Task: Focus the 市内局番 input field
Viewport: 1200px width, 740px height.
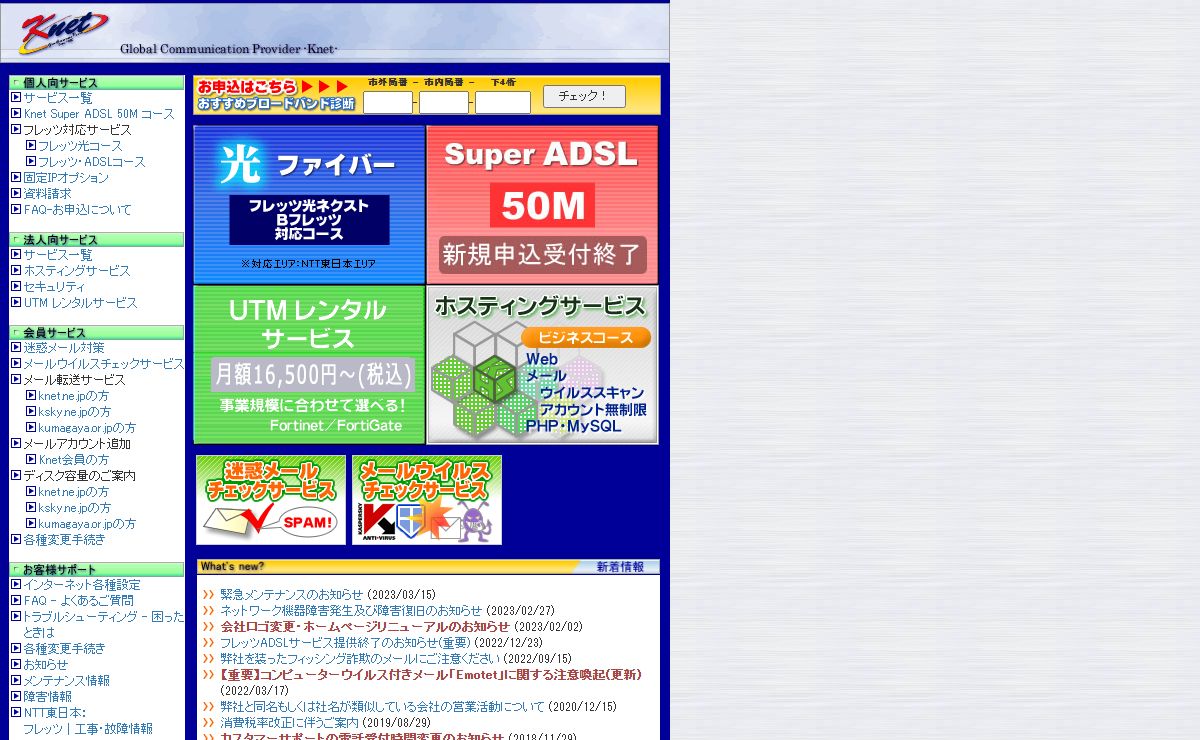Action: click(444, 103)
